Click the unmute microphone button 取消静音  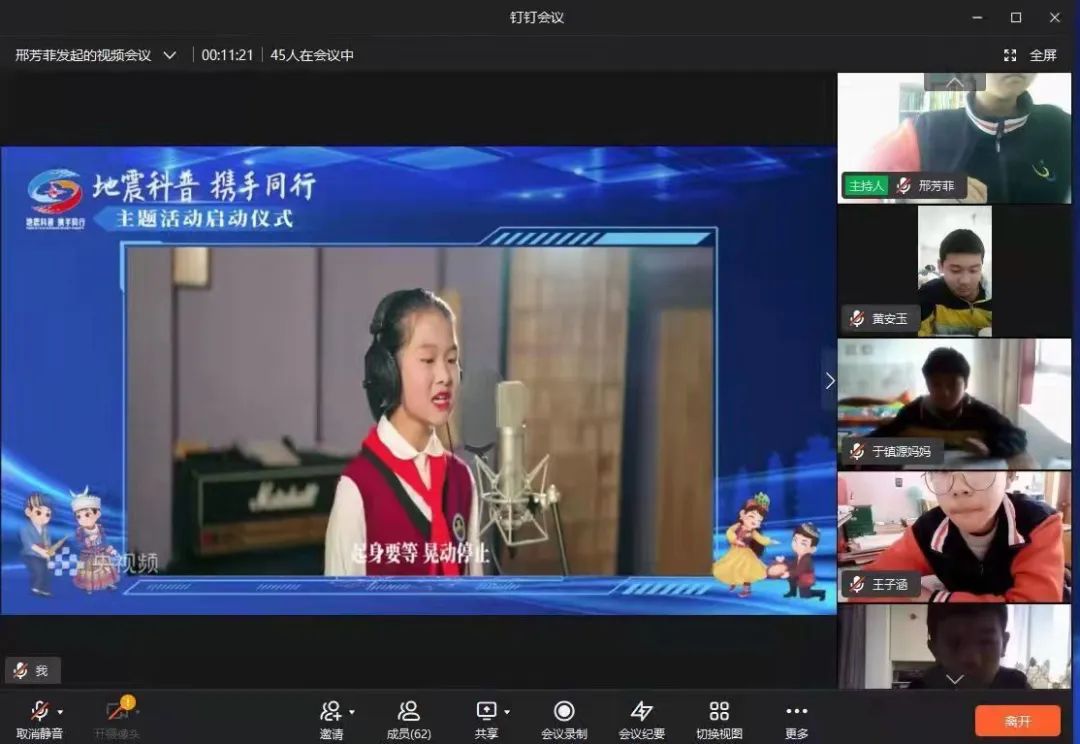(x=39, y=720)
